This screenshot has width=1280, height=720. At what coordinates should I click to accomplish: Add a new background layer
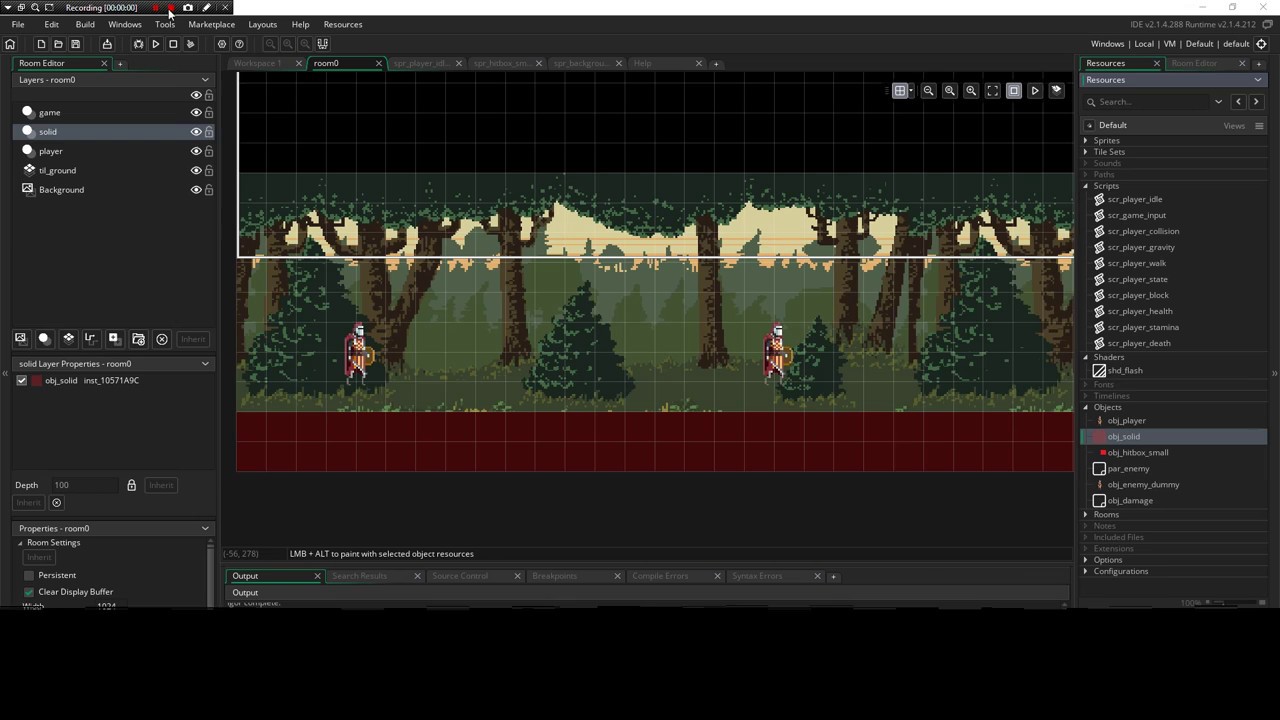pos(20,339)
